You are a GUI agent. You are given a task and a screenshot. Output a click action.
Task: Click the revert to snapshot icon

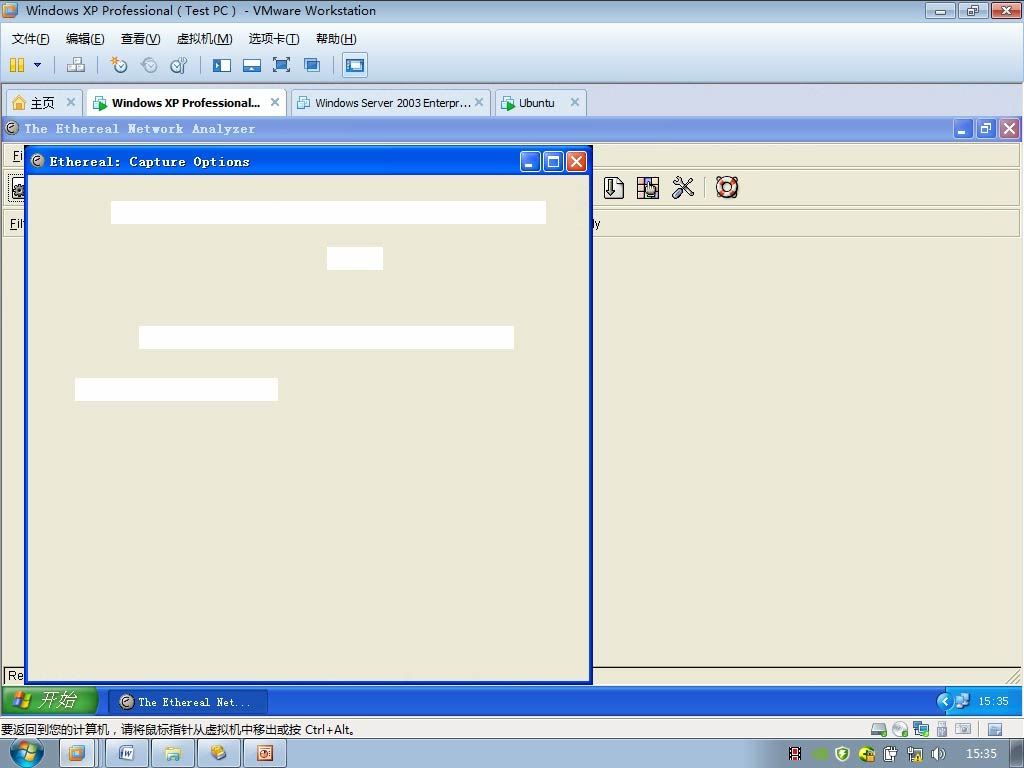(x=149, y=65)
